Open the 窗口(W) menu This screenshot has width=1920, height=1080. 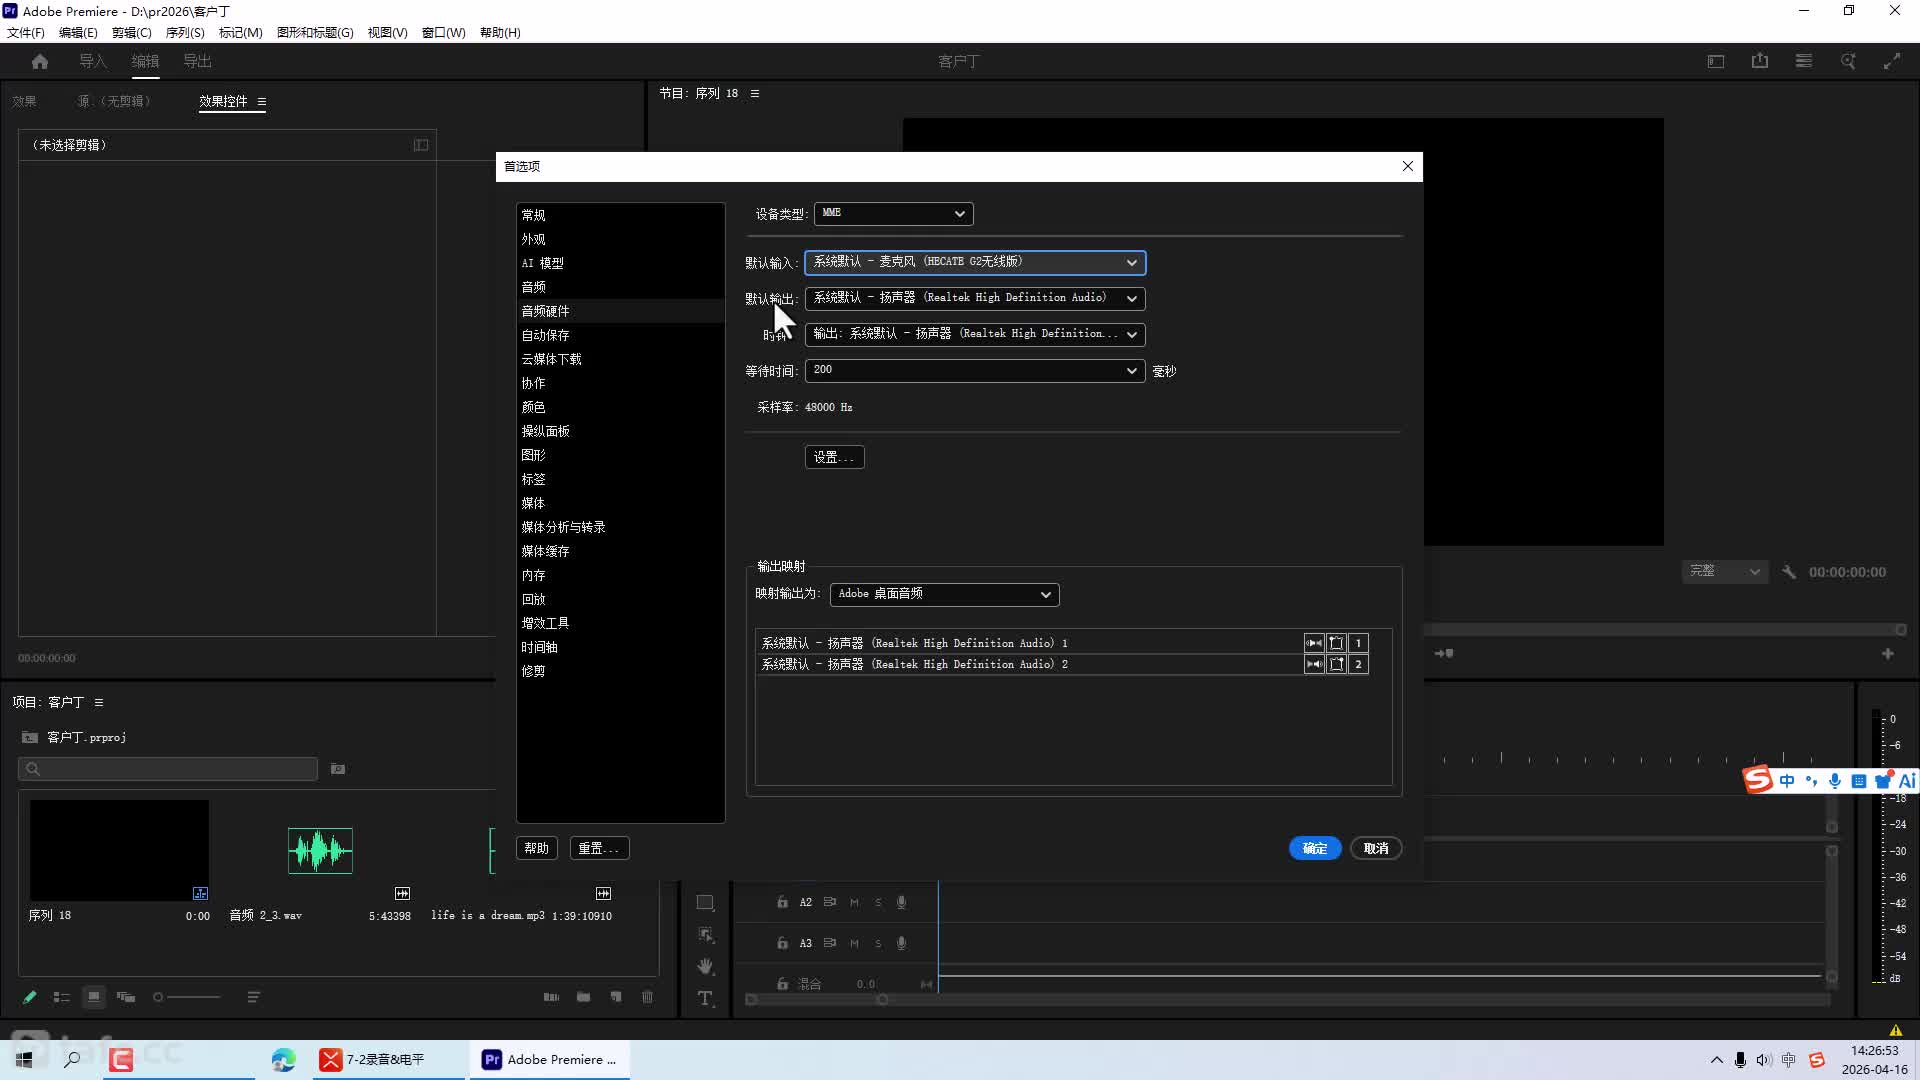tap(444, 33)
